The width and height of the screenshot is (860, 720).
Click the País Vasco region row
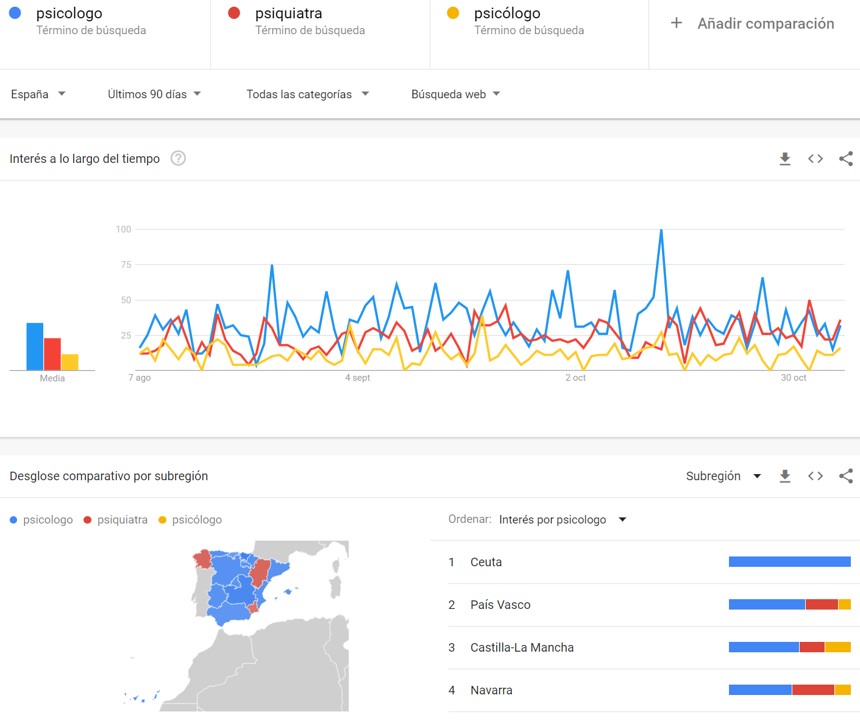click(501, 605)
